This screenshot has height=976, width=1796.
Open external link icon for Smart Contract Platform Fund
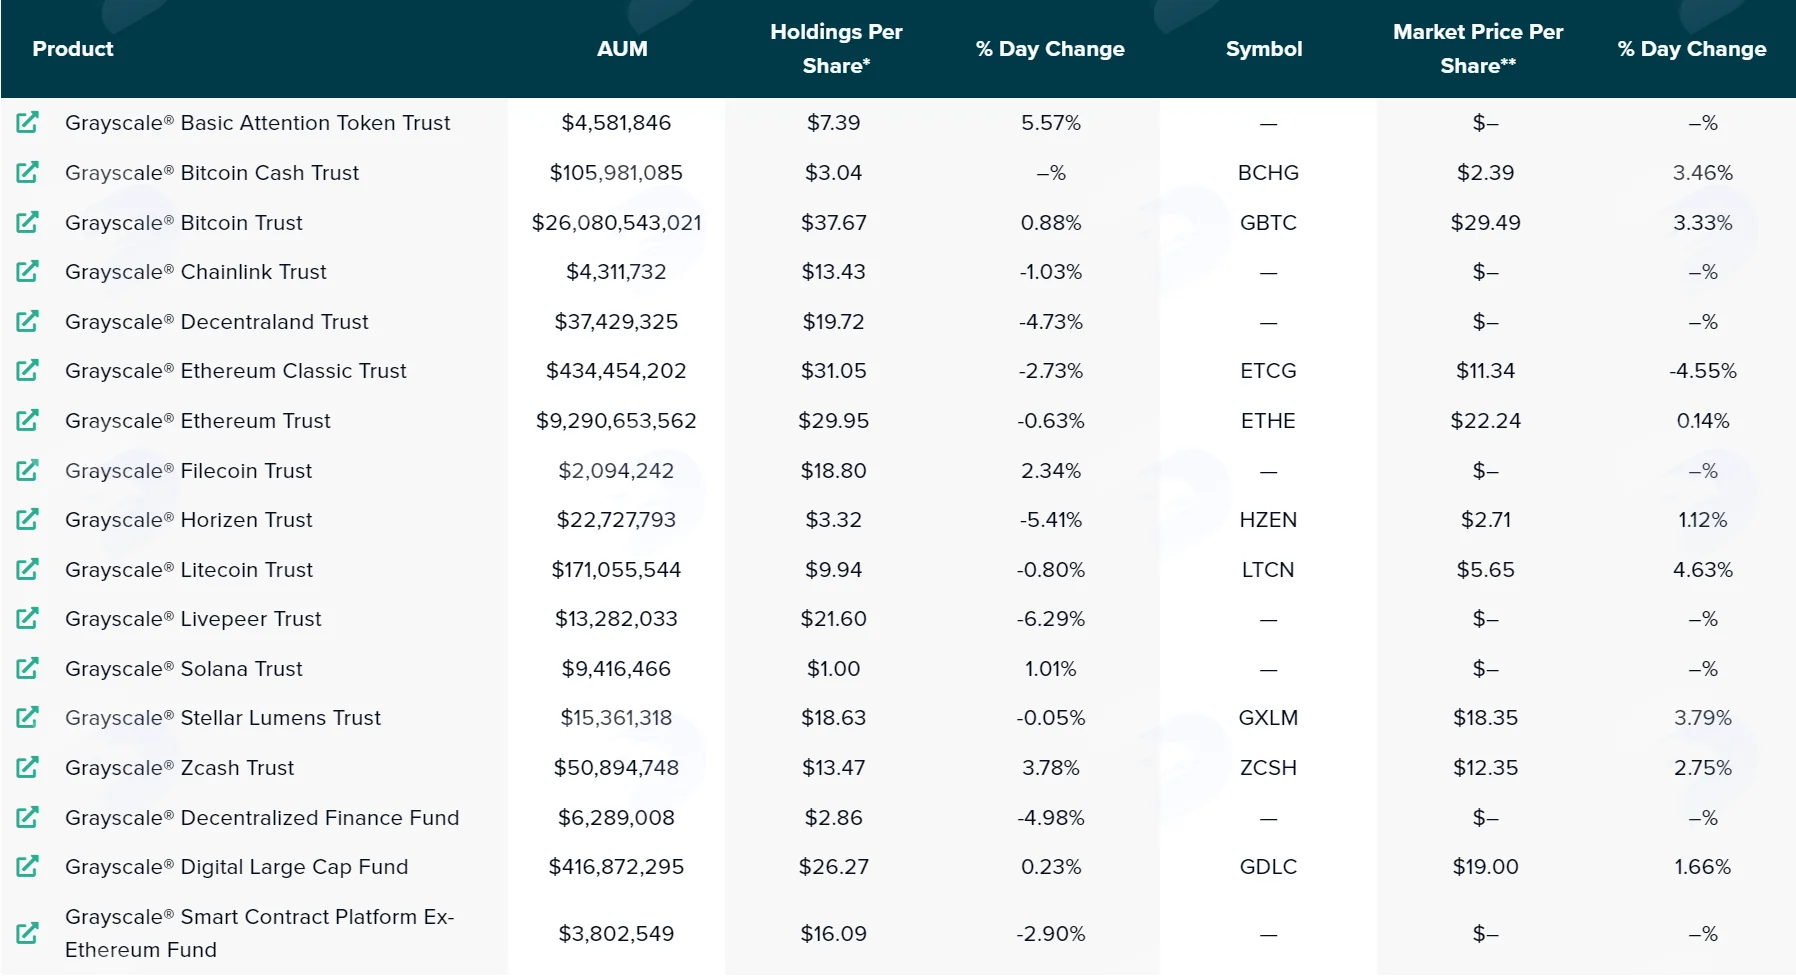[x=27, y=933]
